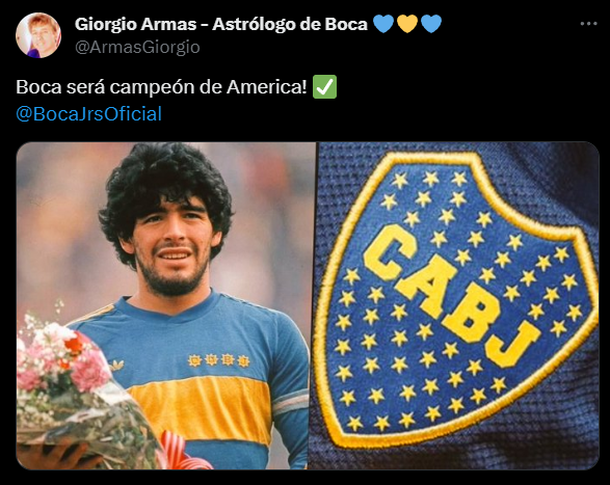Click the Adidas trefoil logo on jersey
Image resolution: width=610 pixels, height=485 pixels.
pyautogui.click(x=116, y=364)
